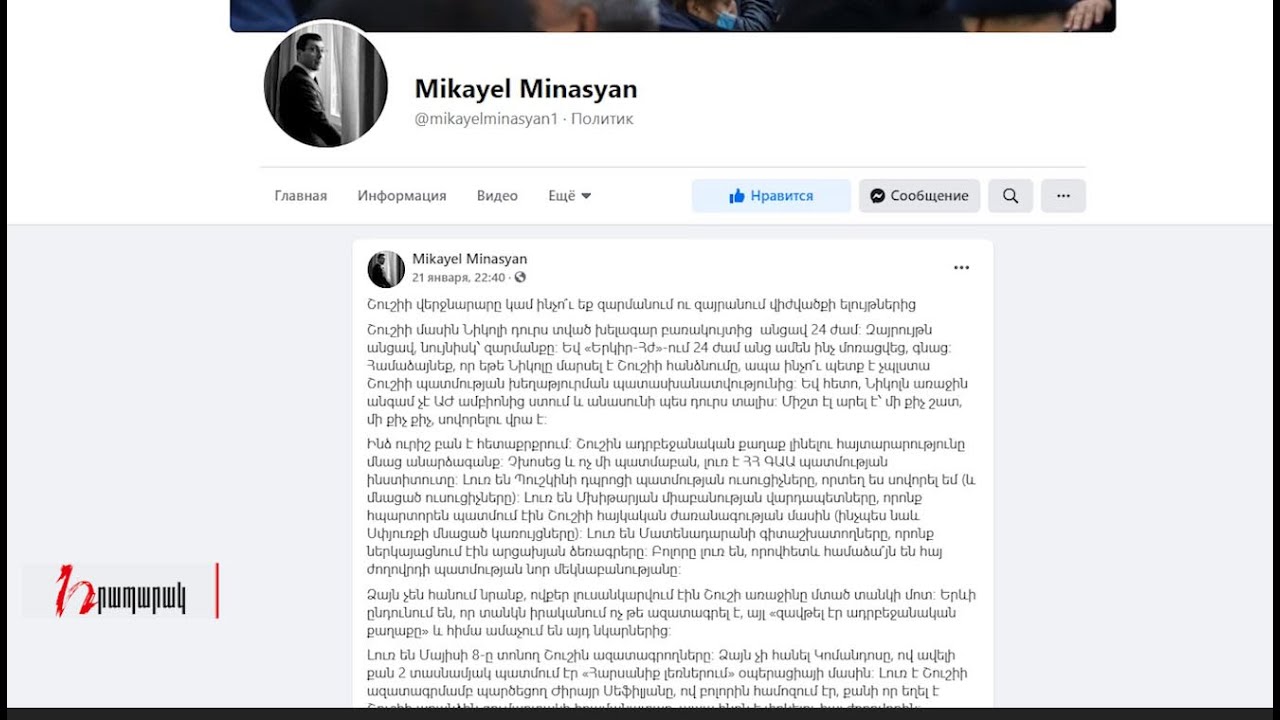This screenshot has width=1280, height=720.
Task: Open the post's three-dot options menu
Action: 961,268
